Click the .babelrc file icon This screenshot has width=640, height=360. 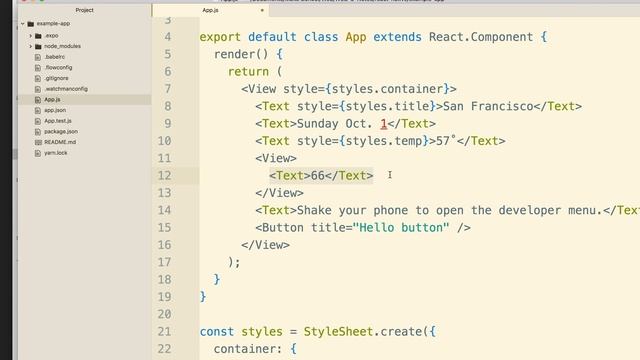pyautogui.click(x=38, y=57)
